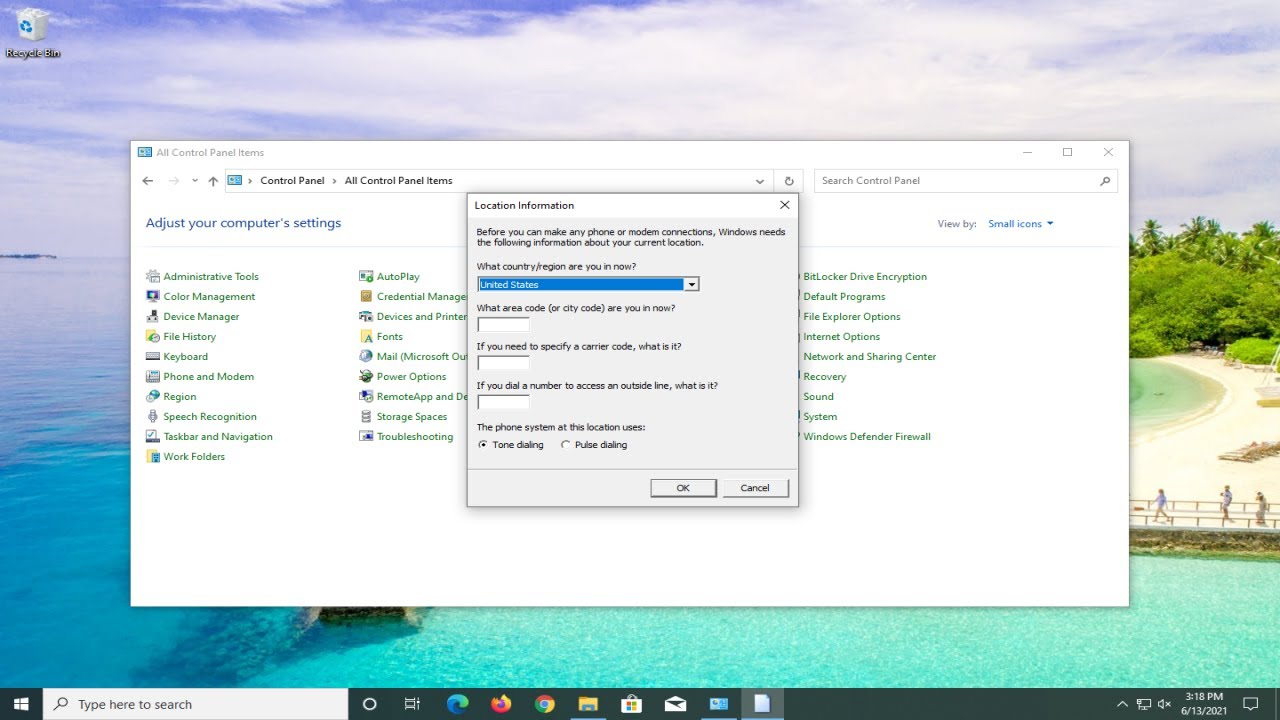The width and height of the screenshot is (1280, 720).
Task: Open the View by Small icons dropdown
Action: 1021,224
